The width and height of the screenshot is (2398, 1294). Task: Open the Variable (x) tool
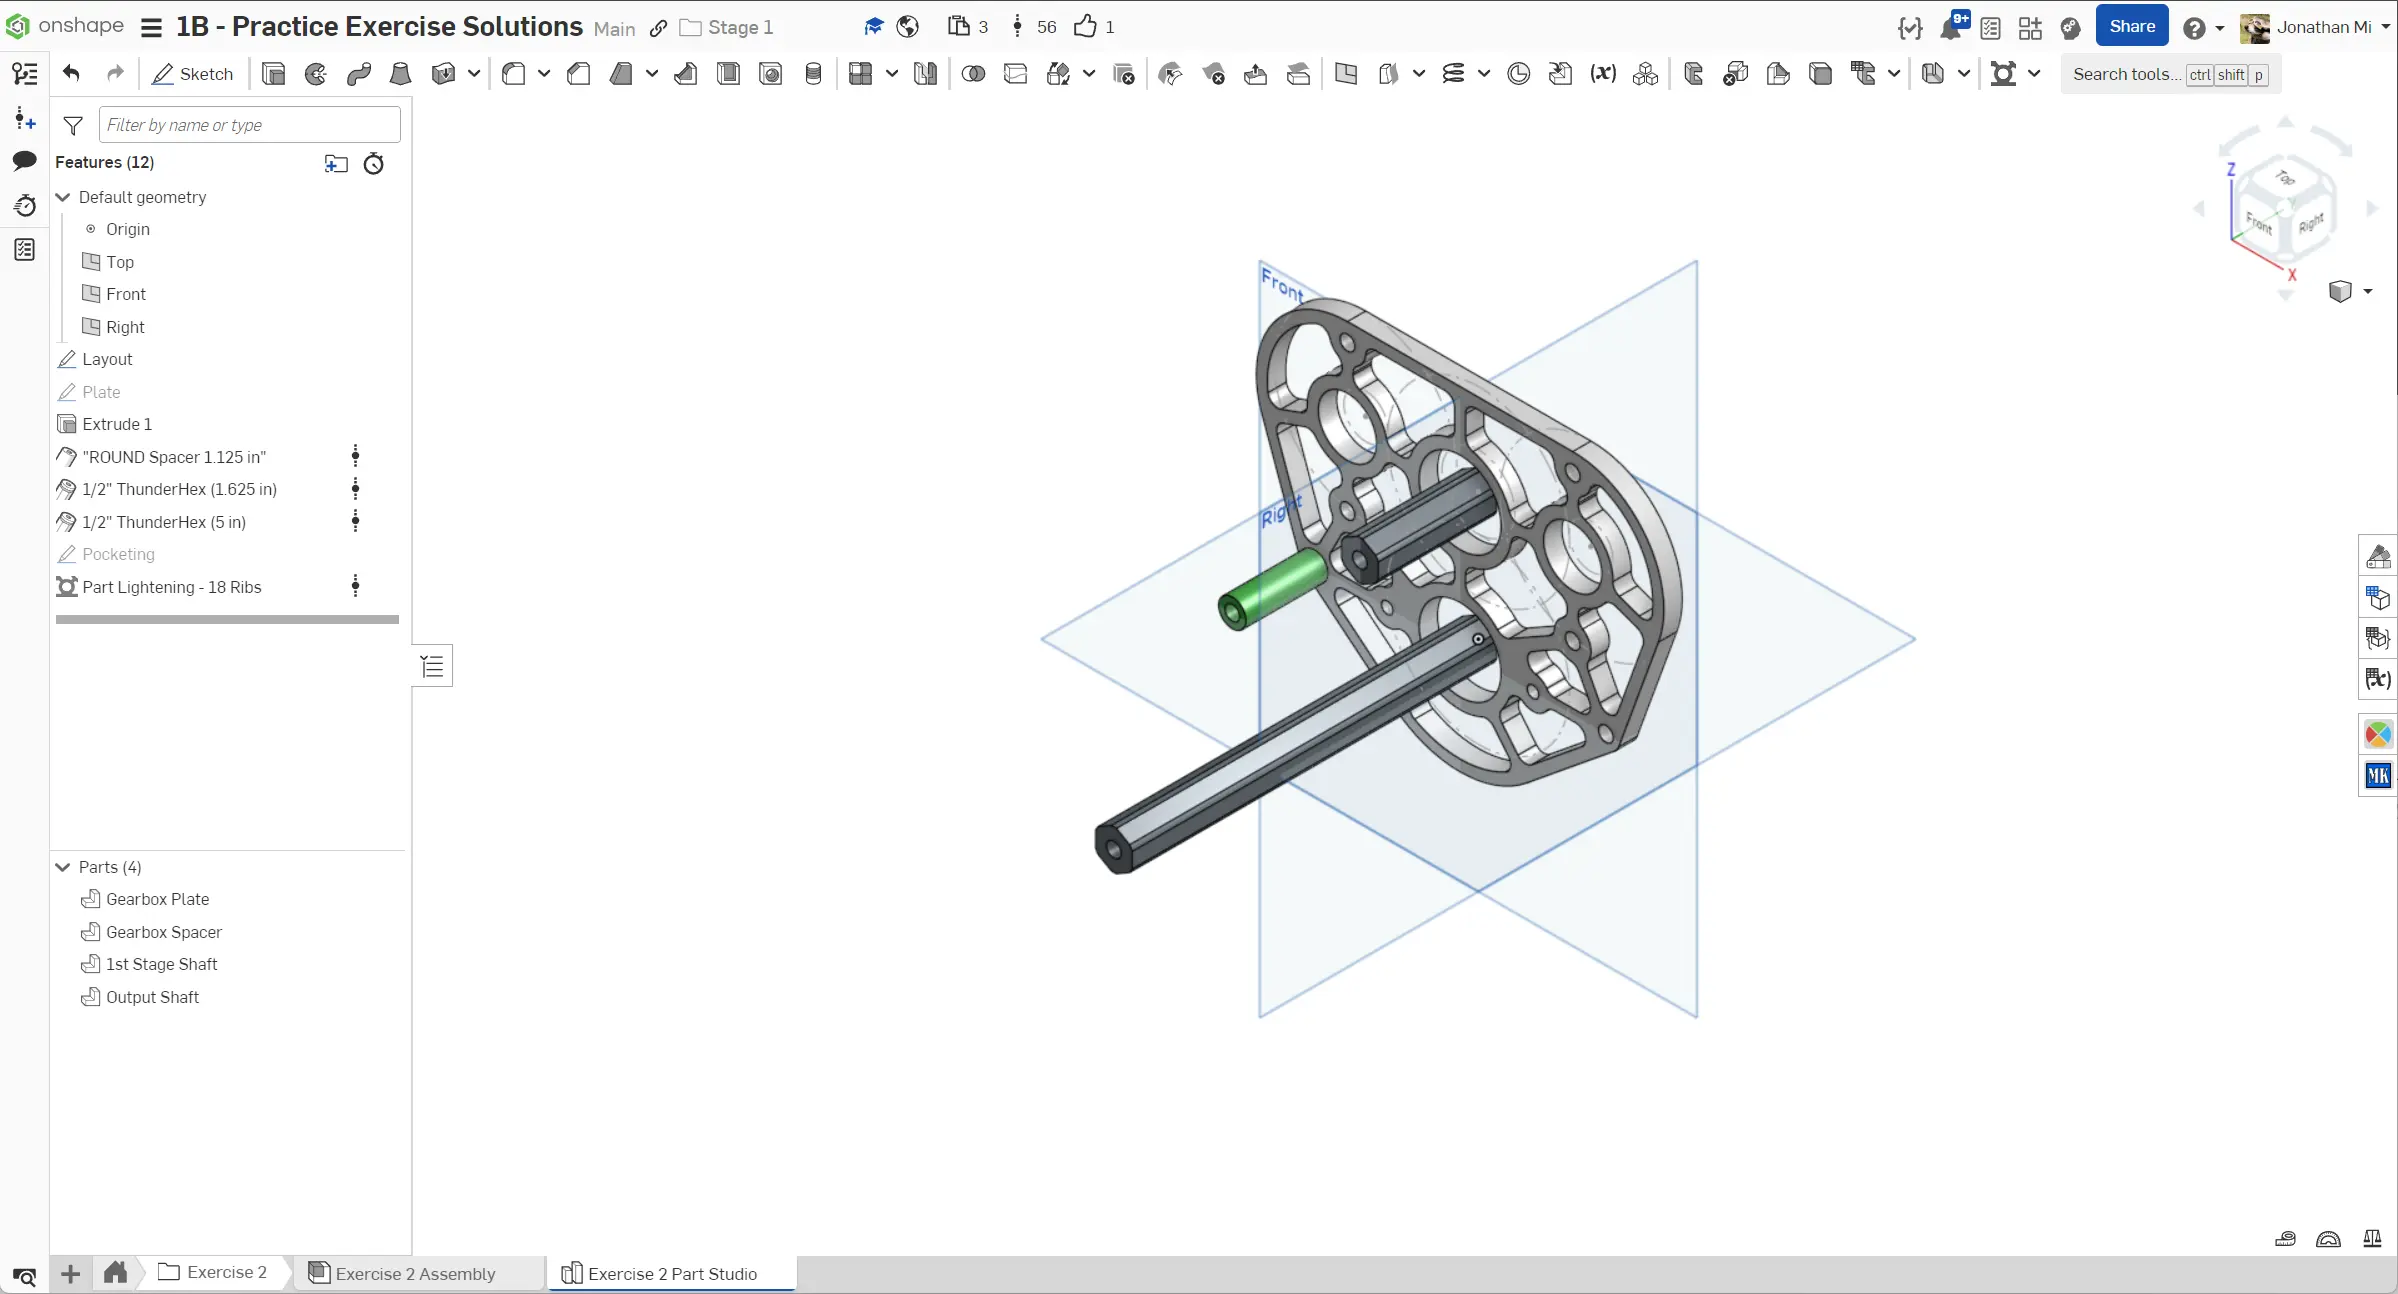tap(1603, 74)
